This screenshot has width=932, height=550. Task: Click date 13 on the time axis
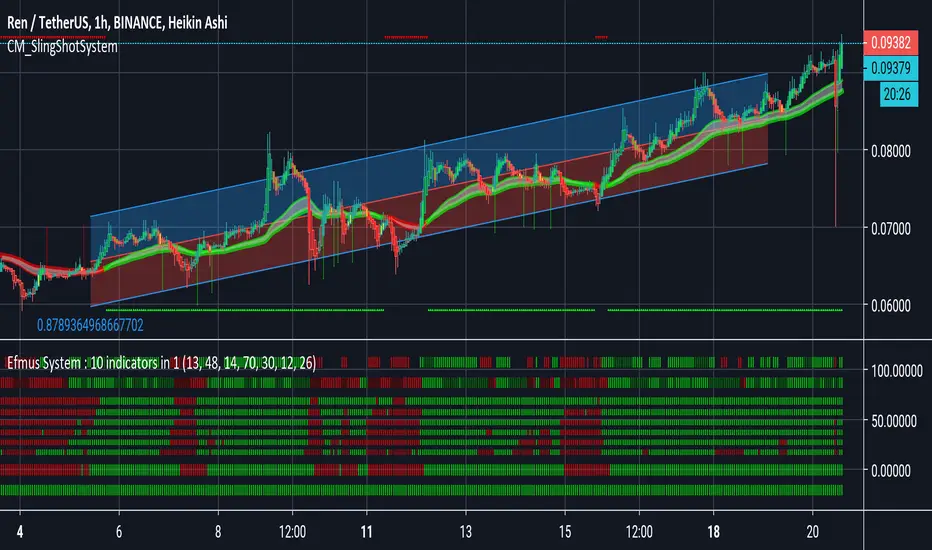(x=465, y=531)
